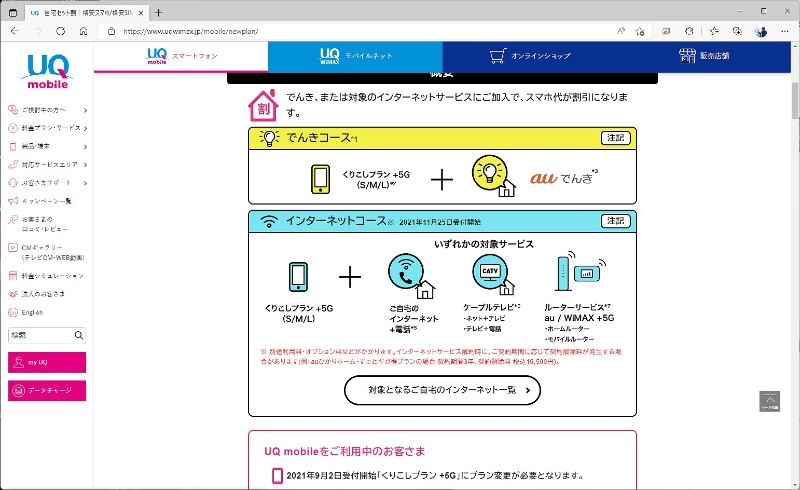
Task: Click the キャンペーン一覧 megaphone icon
Action: click(x=13, y=201)
